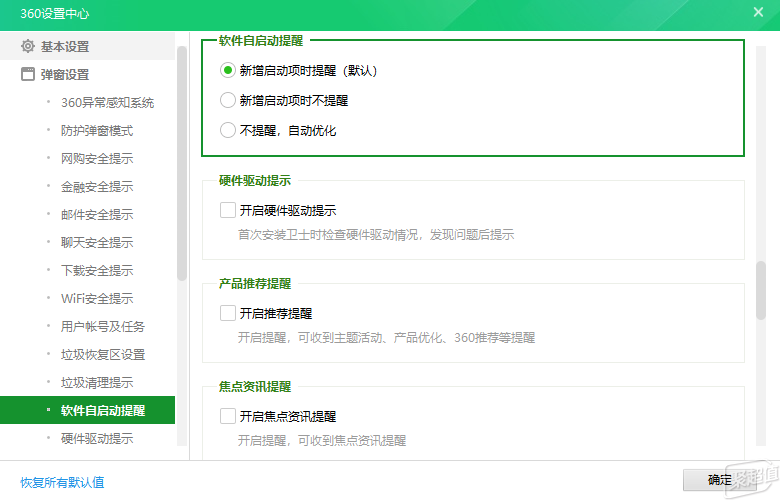Click 恢复所有默认值 link
780x500 pixels.
coord(62,482)
